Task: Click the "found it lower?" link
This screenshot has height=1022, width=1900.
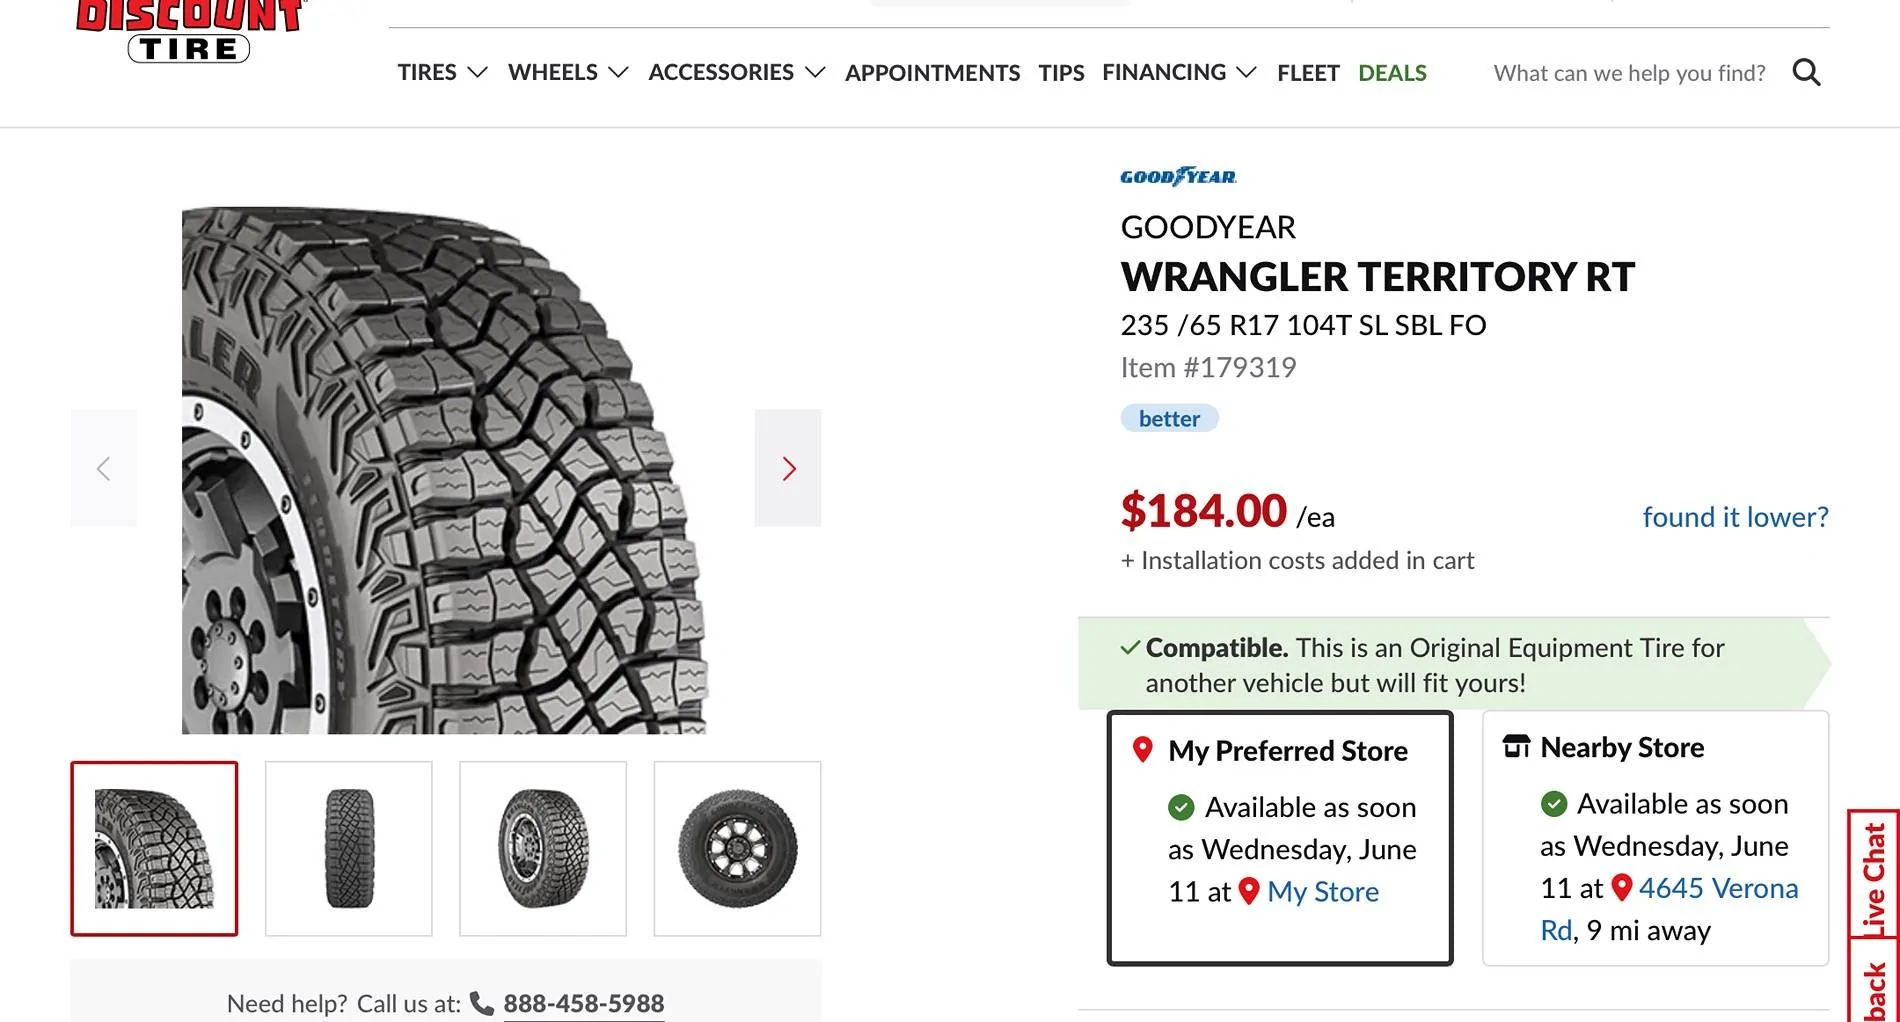Action: click(1735, 517)
